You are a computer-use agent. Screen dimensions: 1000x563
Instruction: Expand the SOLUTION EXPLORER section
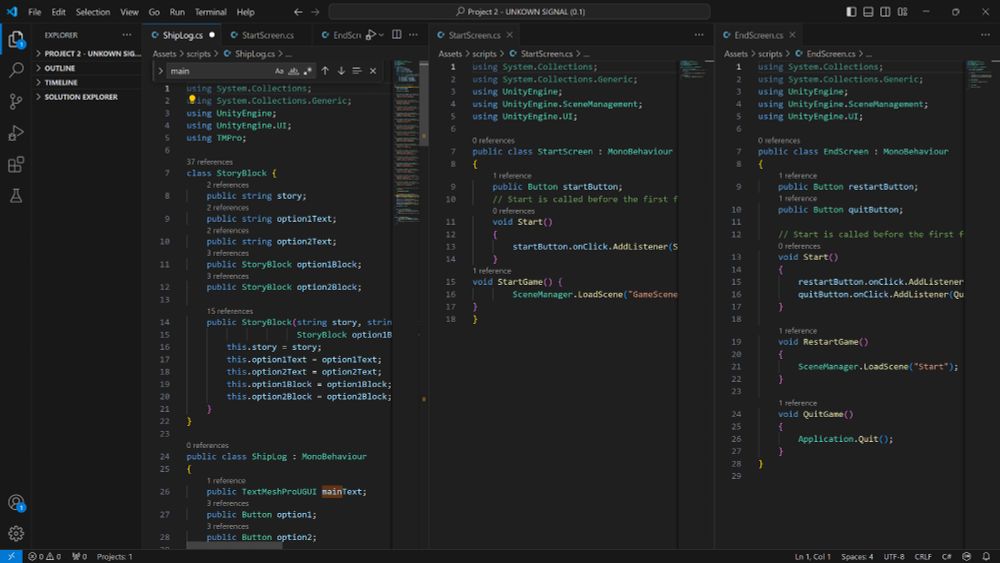coord(80,97)
